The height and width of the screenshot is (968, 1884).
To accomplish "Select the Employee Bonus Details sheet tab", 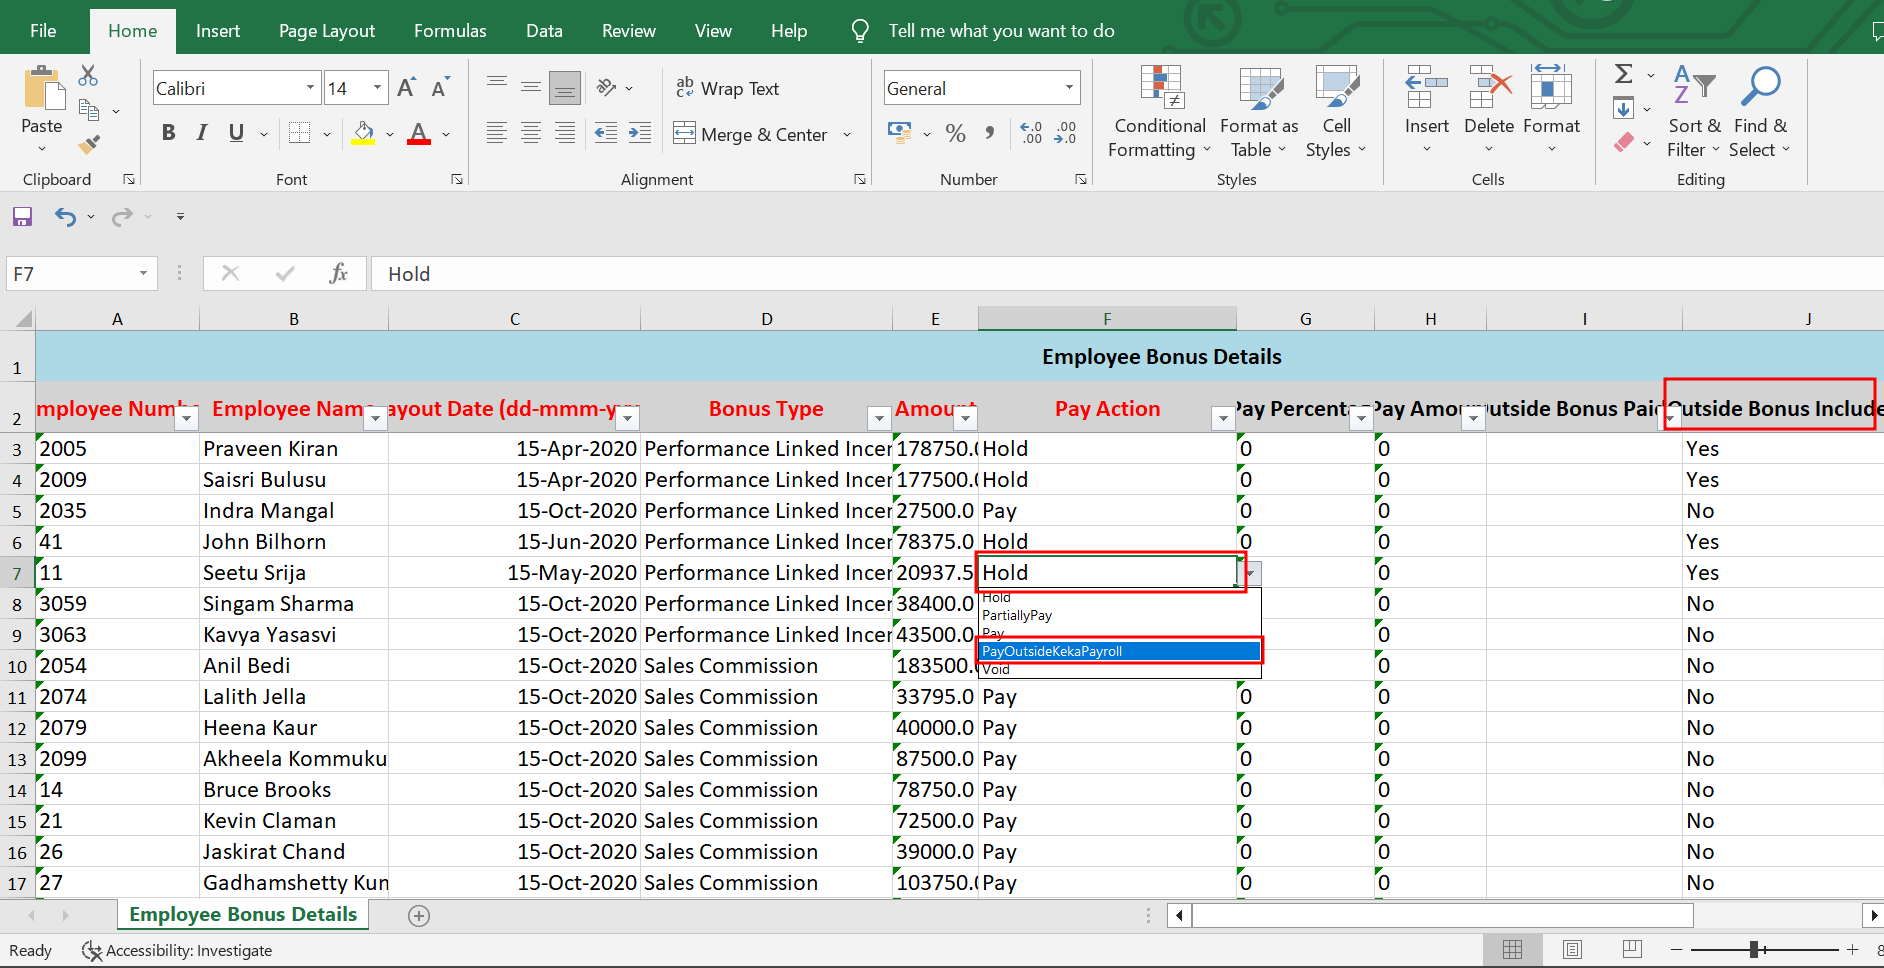I will click(x=243, y=914).
